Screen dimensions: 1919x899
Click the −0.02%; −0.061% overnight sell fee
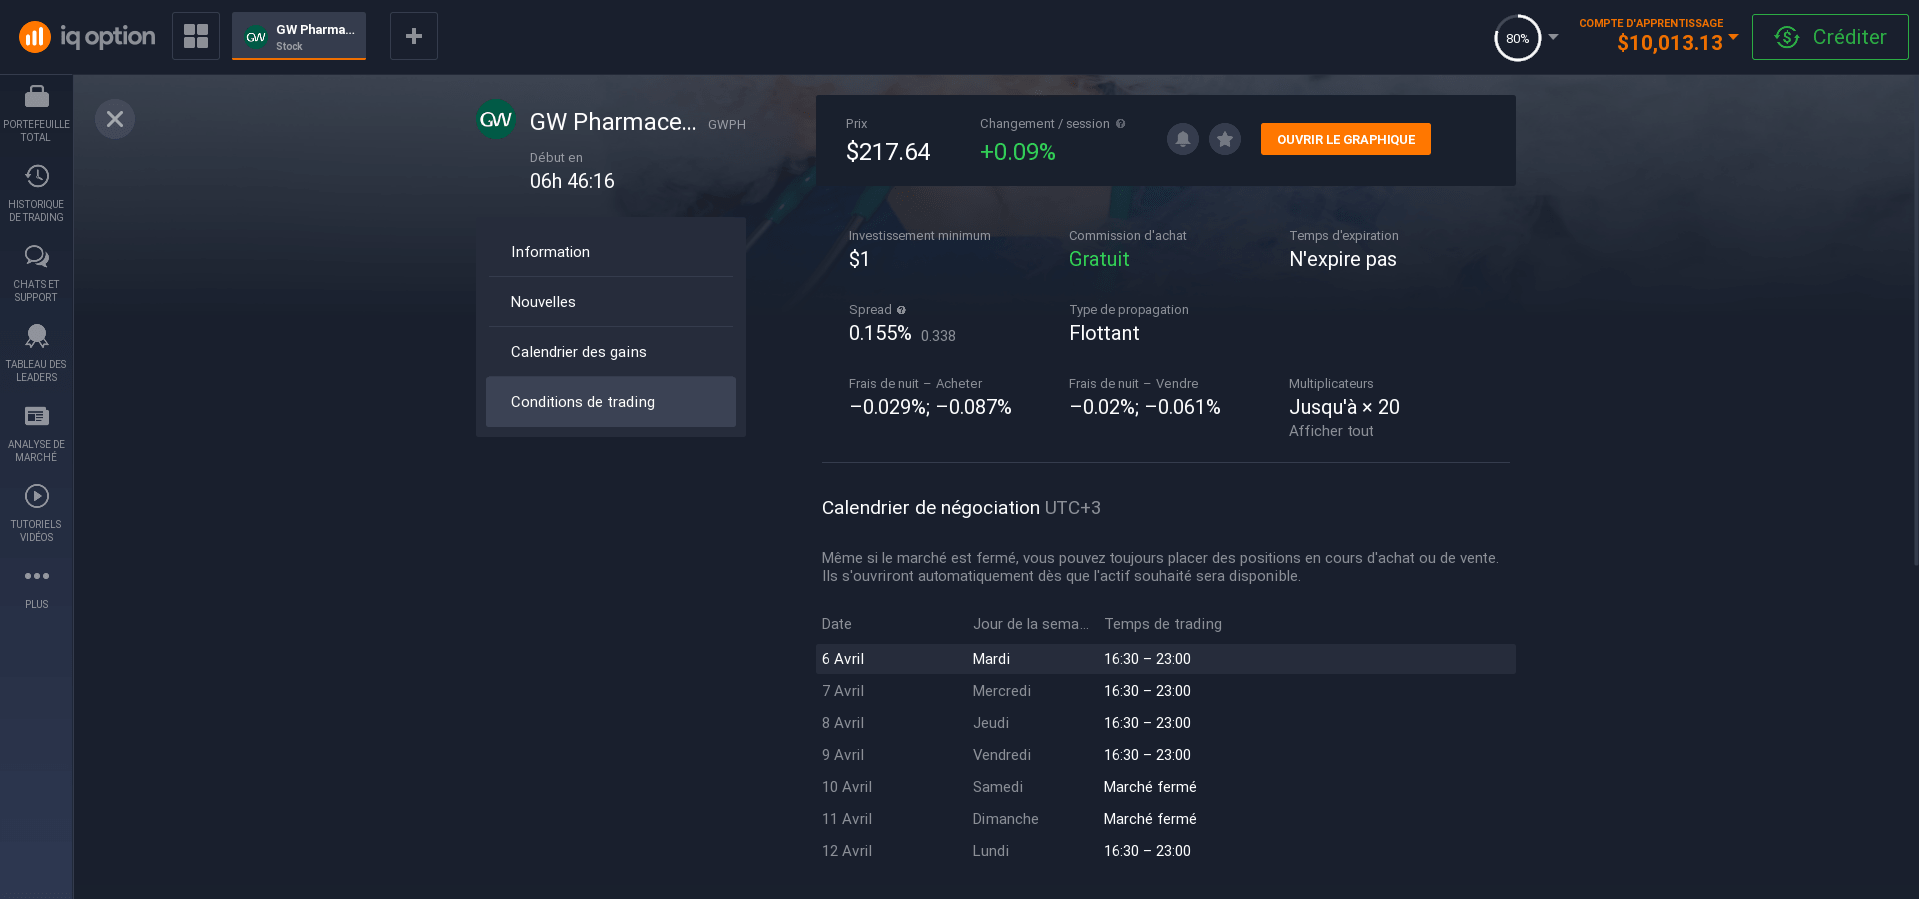(1145, 407)
